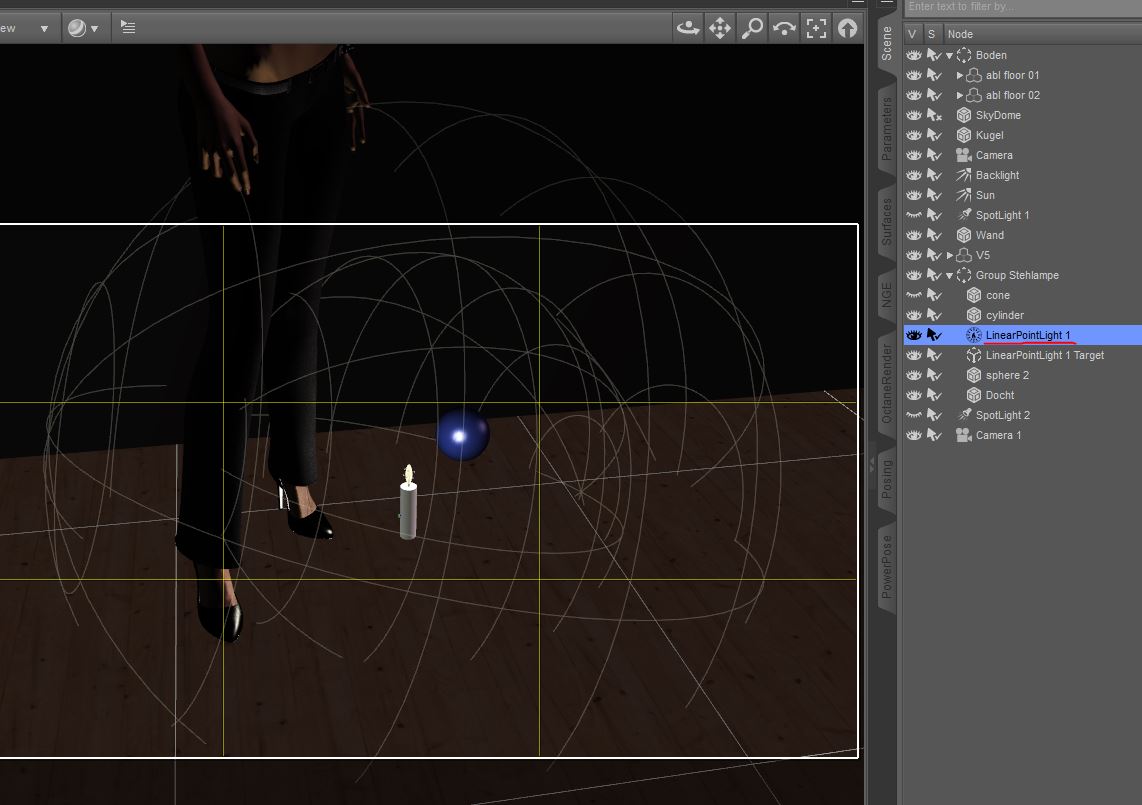This screenshot has width=1142, height=805.
Task: Click the scene filter text field
Action: [x=1023, y=7]
